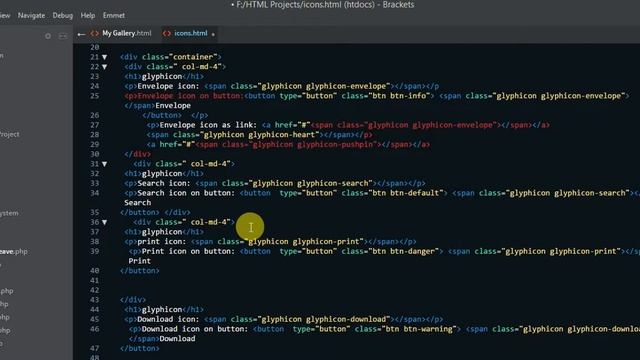The image size is (640, 360).
Task: Click the wrapped "Print" text below line 39
Action: 140,261
